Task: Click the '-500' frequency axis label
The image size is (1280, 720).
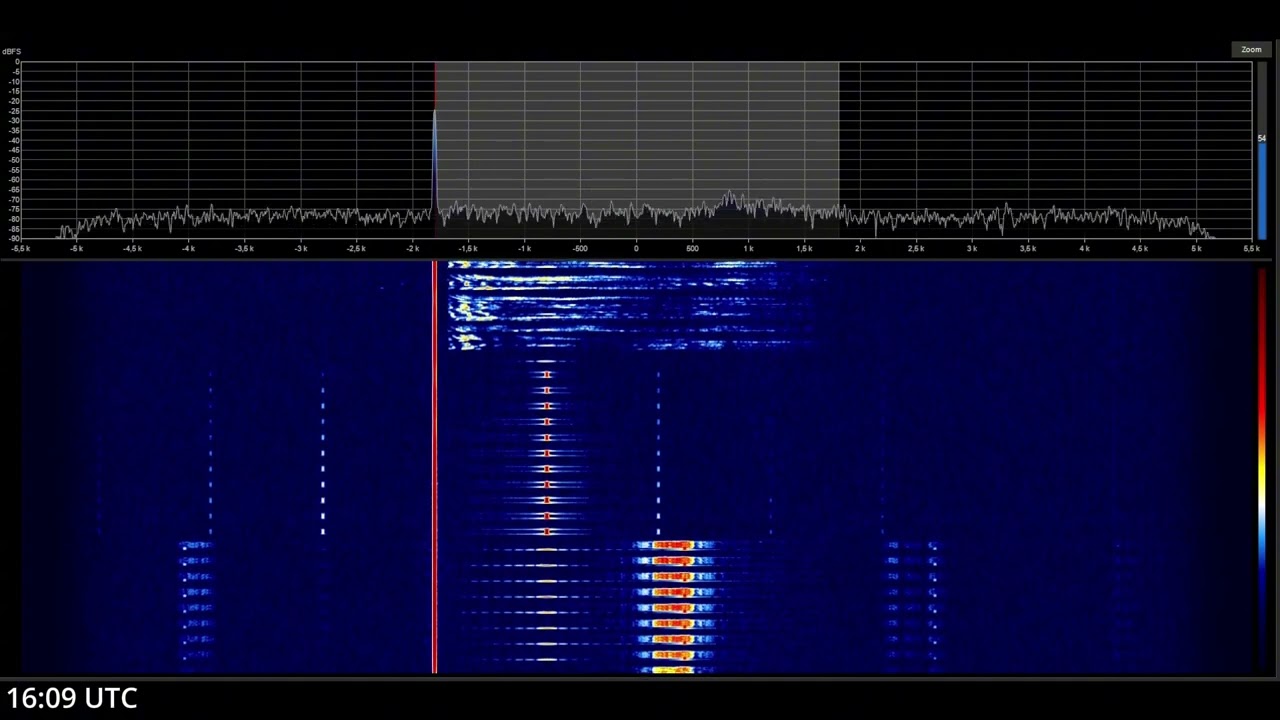Action: click(580, 248)
